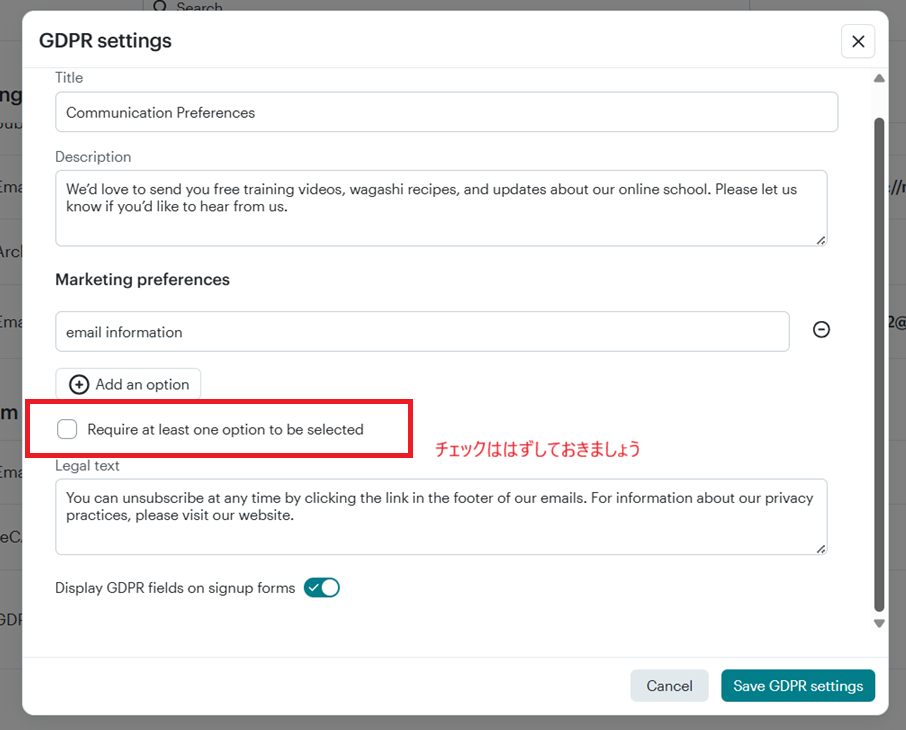Disable Display GDPR fields on signup forms
This screenshot has width=906, height=730.
click(322, 588)
